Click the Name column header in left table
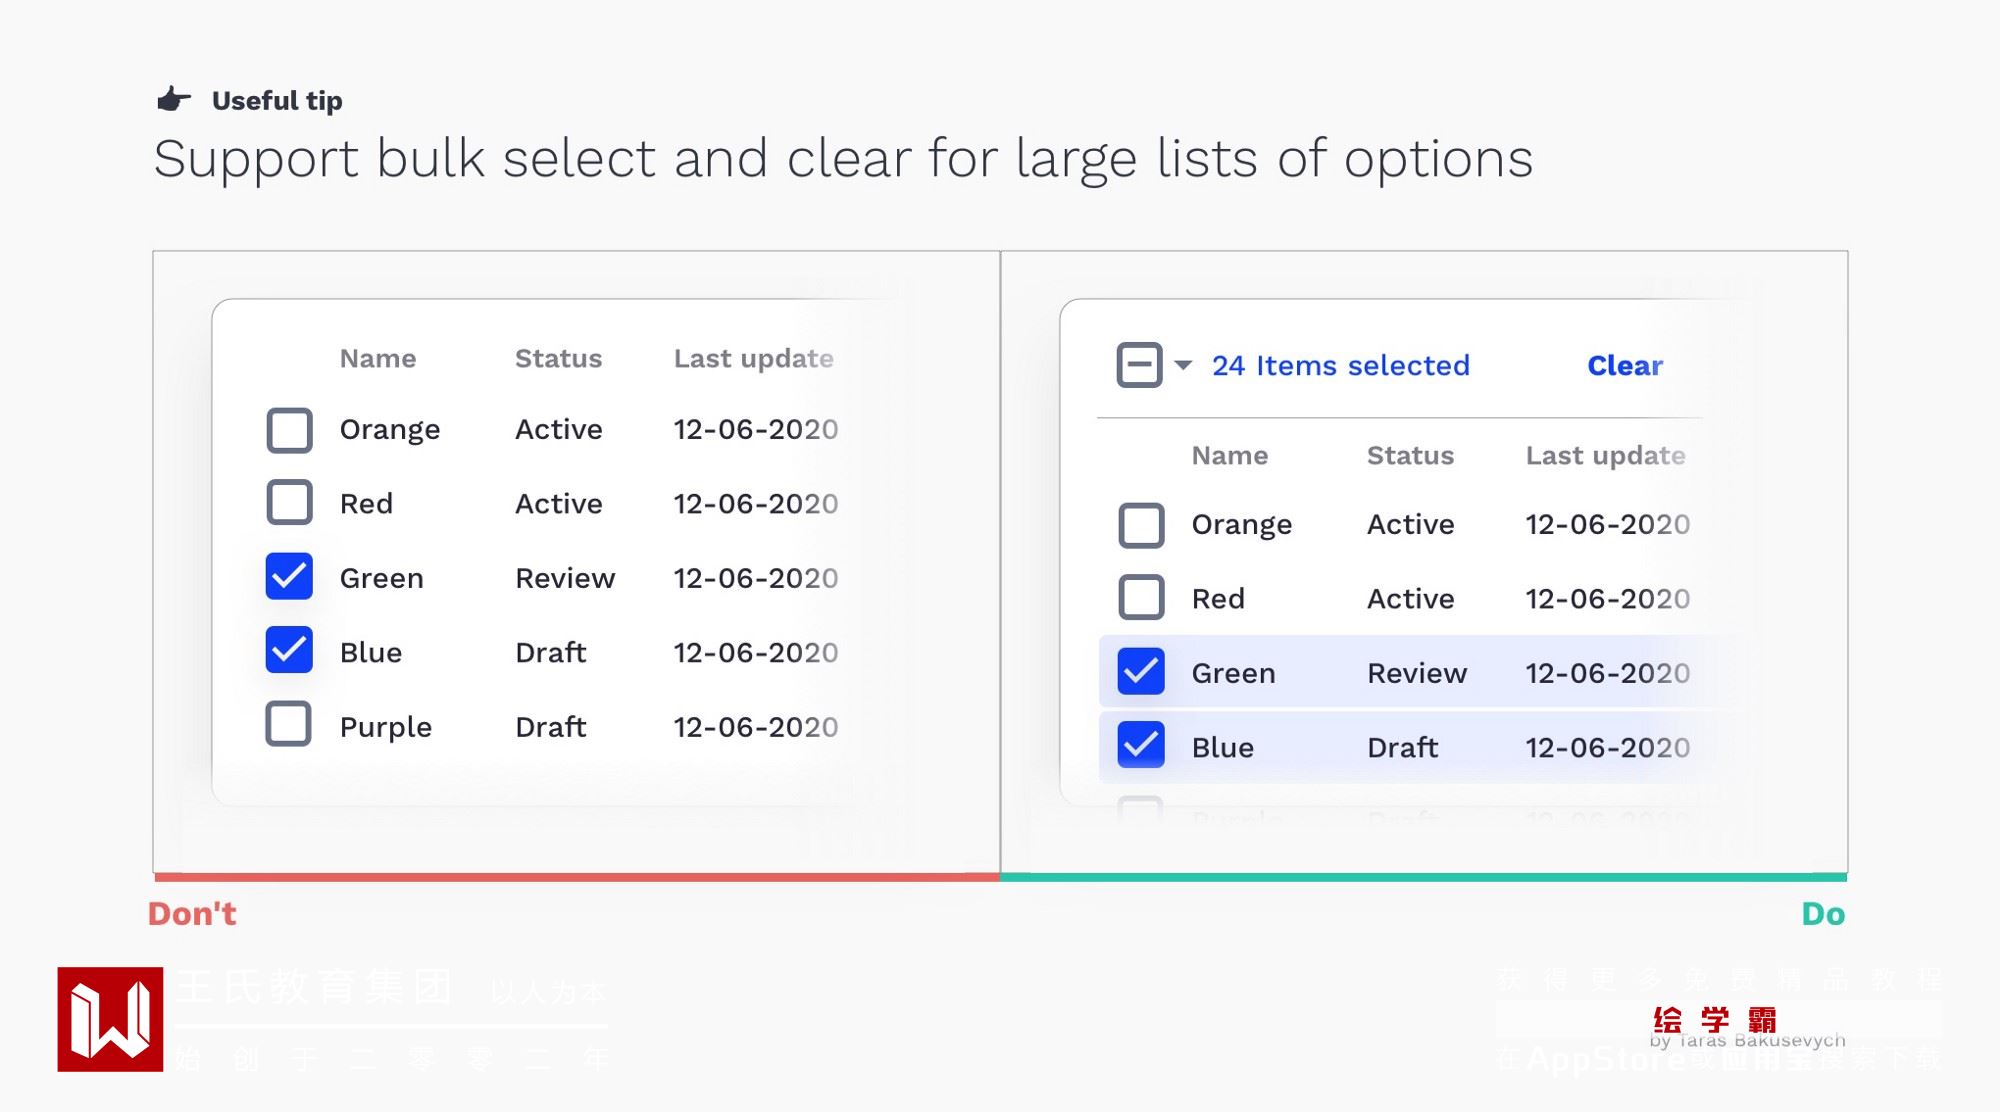The image size is (2000, 1112). (378, 359)
